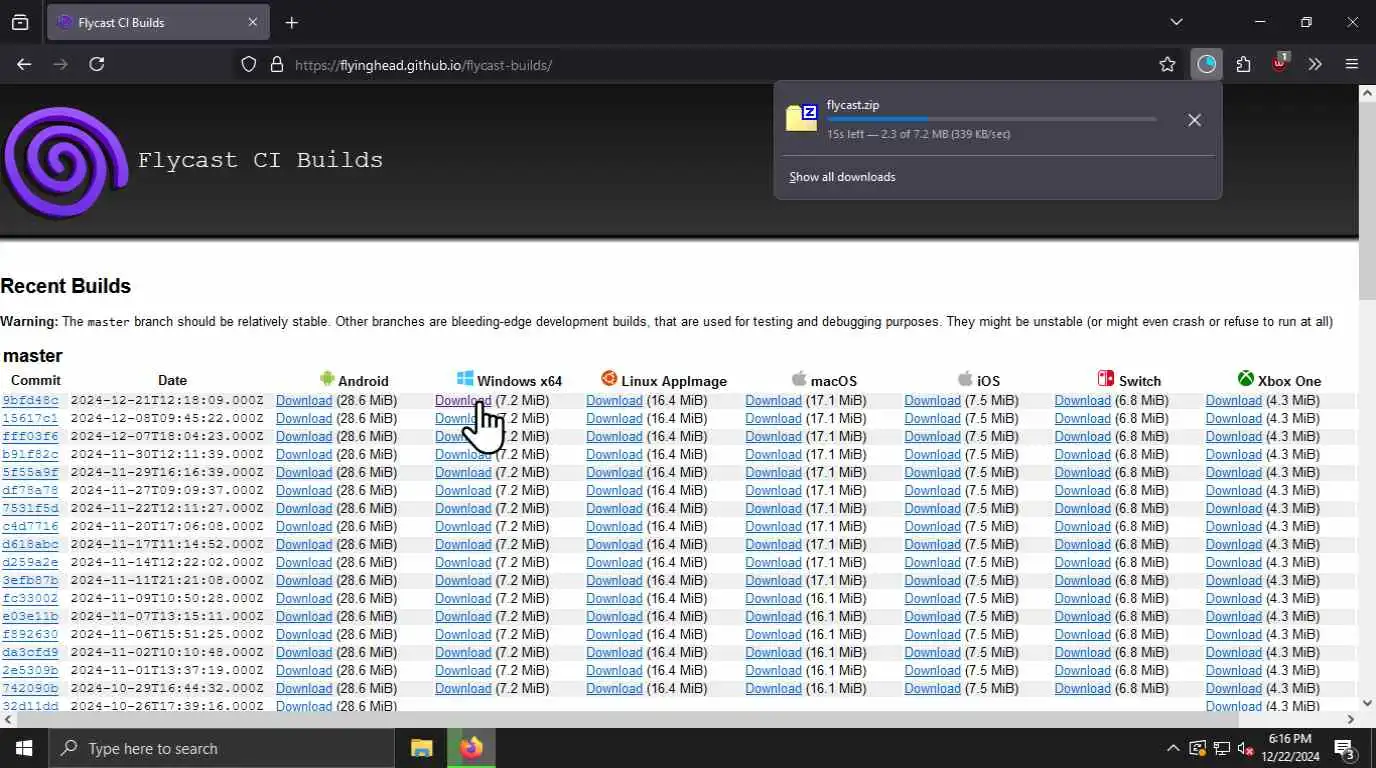Open the uBlock Origin extension icon
This screenshot has height=768, width=1376.
(x=1279, y=63)
